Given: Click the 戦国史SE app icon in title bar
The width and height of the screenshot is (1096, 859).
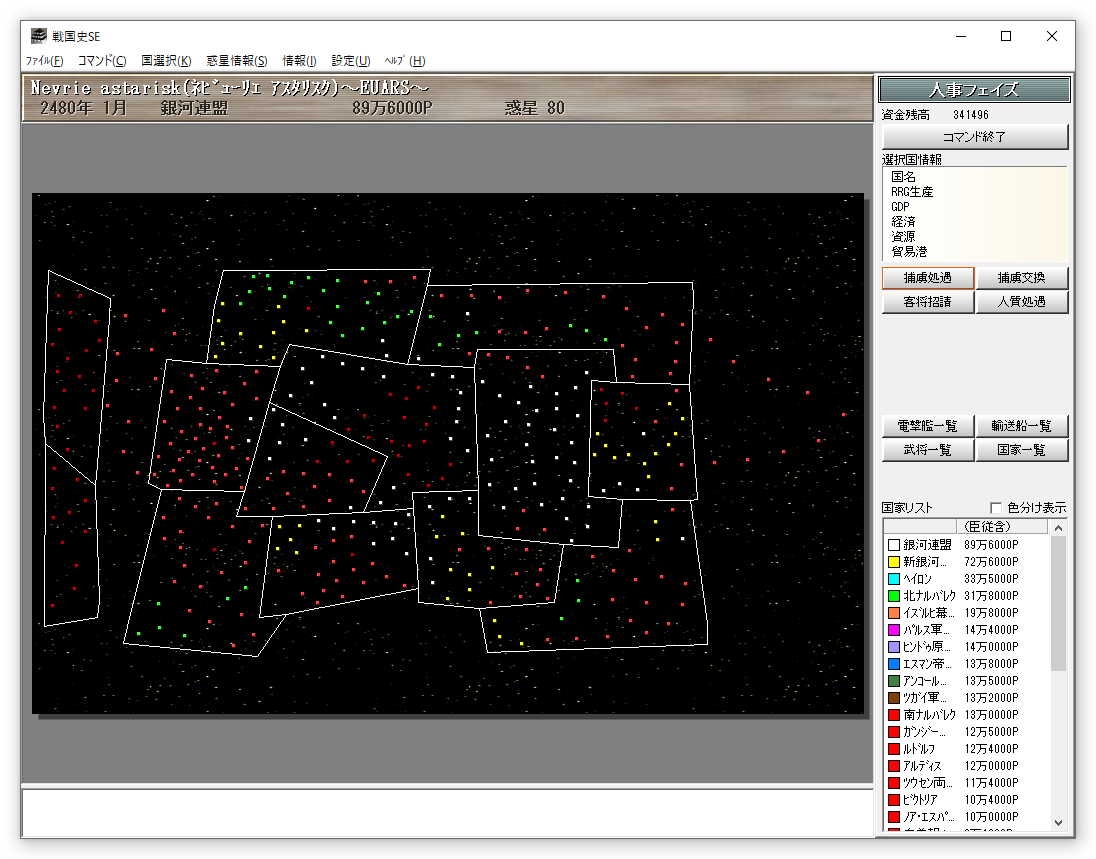Looking at the screenshot, I should 39,37.
